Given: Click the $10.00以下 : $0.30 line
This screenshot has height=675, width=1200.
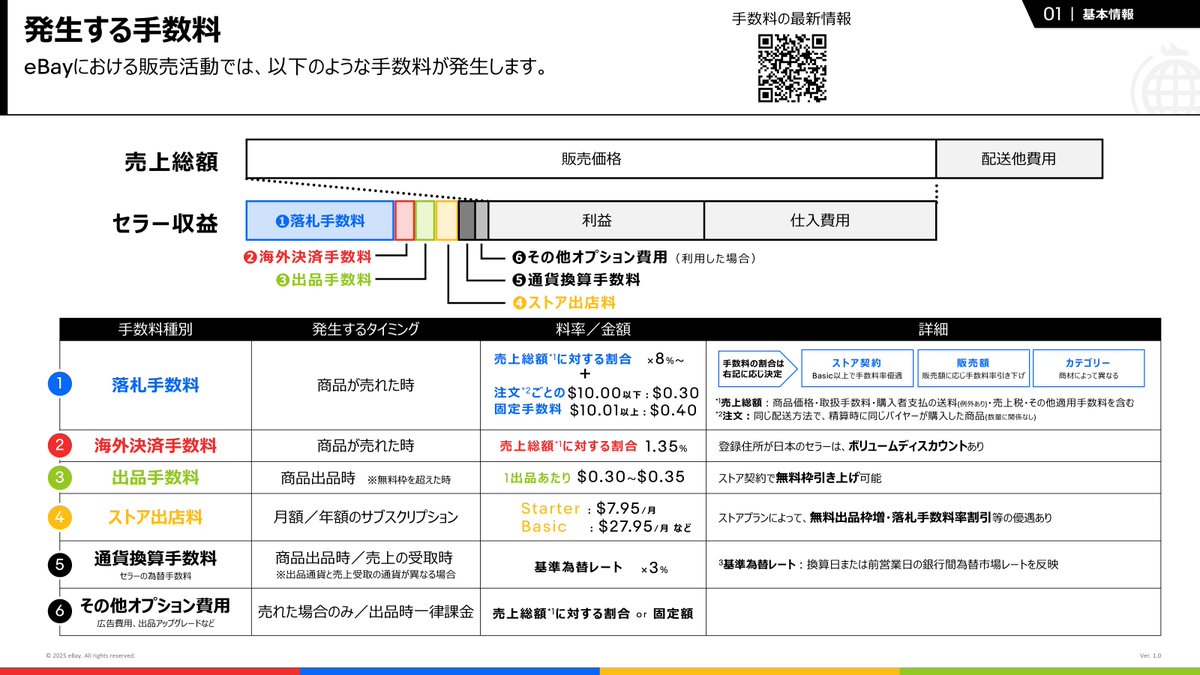Looking at the screenshot, I should pyautogui.click(x=634, y=392).
